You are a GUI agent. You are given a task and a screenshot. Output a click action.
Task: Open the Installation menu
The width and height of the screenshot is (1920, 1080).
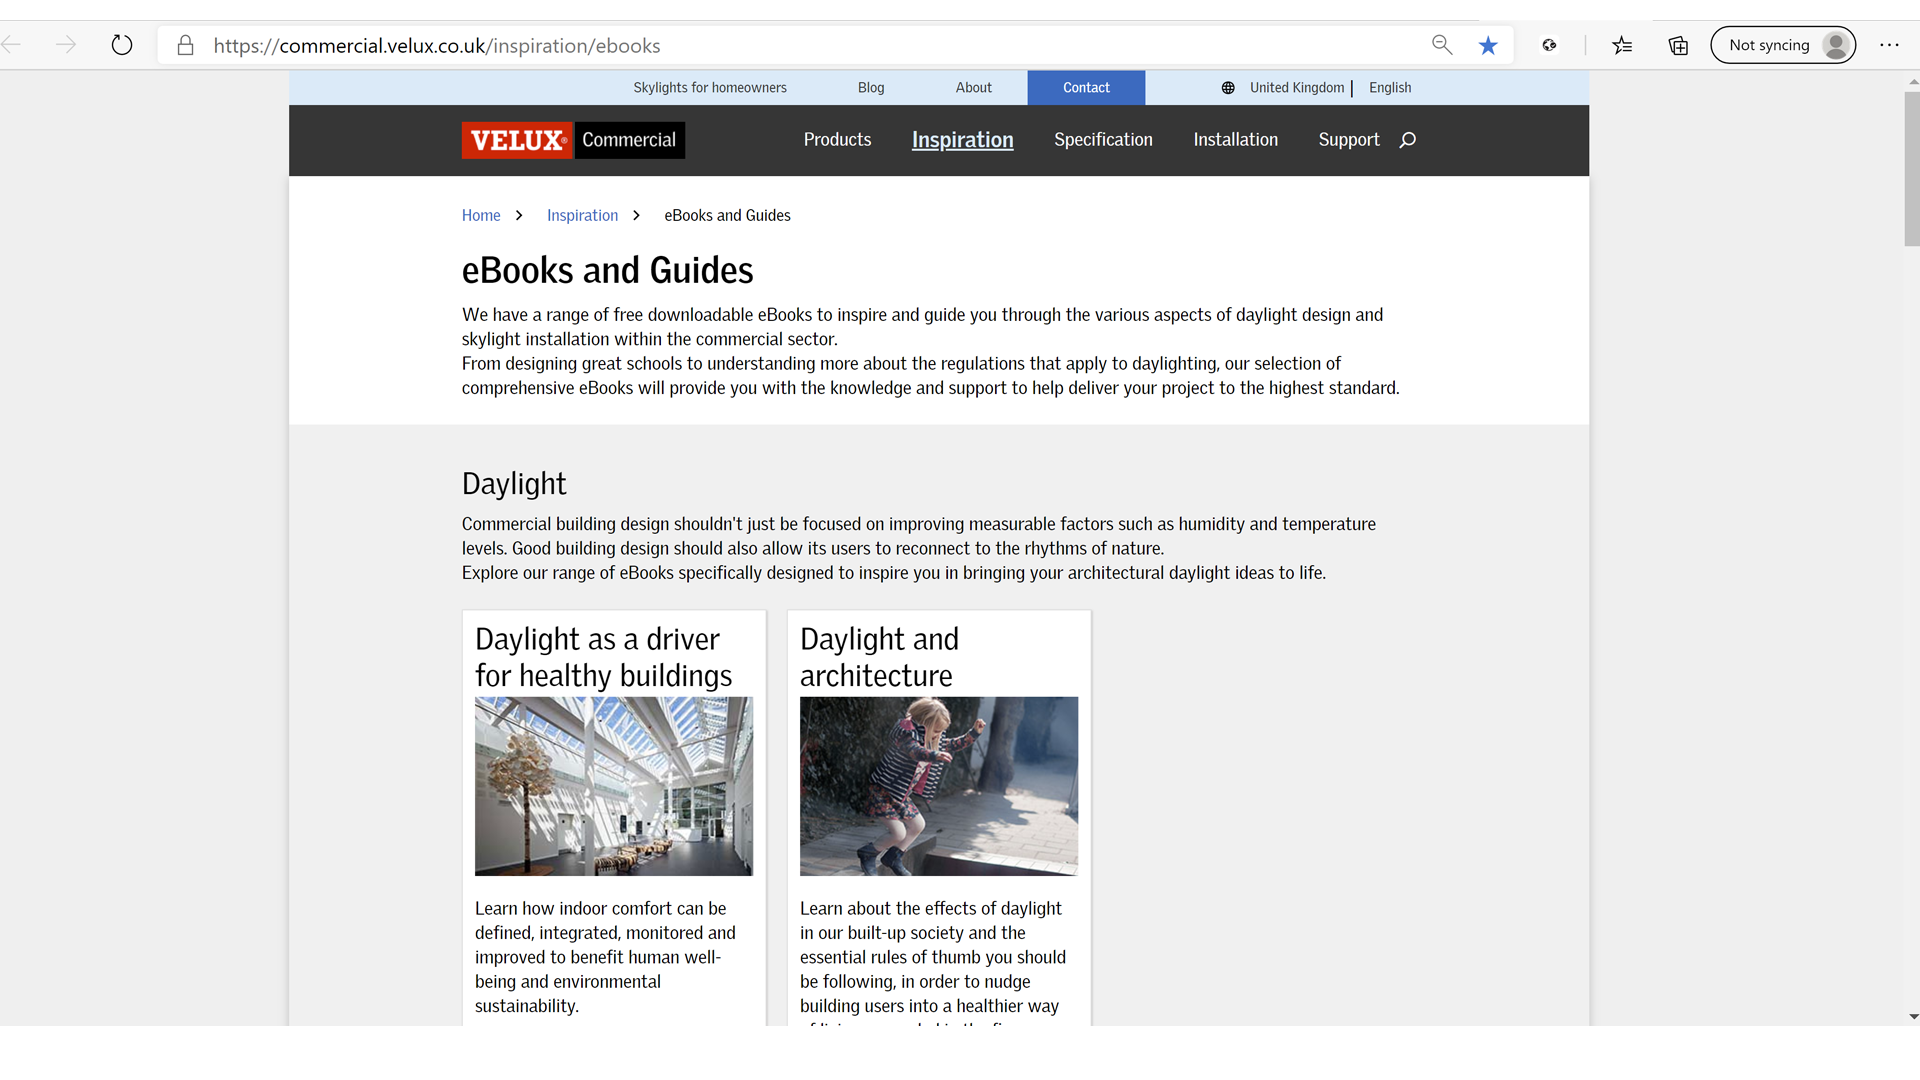pyautogui.click(x=1235, y=140)
